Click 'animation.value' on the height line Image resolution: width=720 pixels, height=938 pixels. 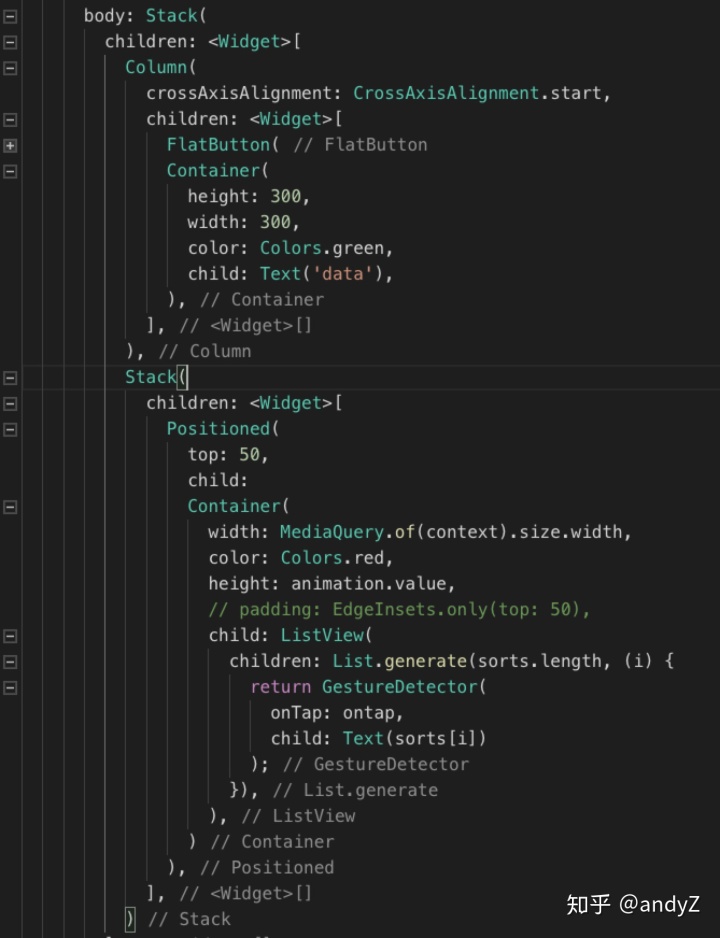pyautogui.click(x=368, y=584)
